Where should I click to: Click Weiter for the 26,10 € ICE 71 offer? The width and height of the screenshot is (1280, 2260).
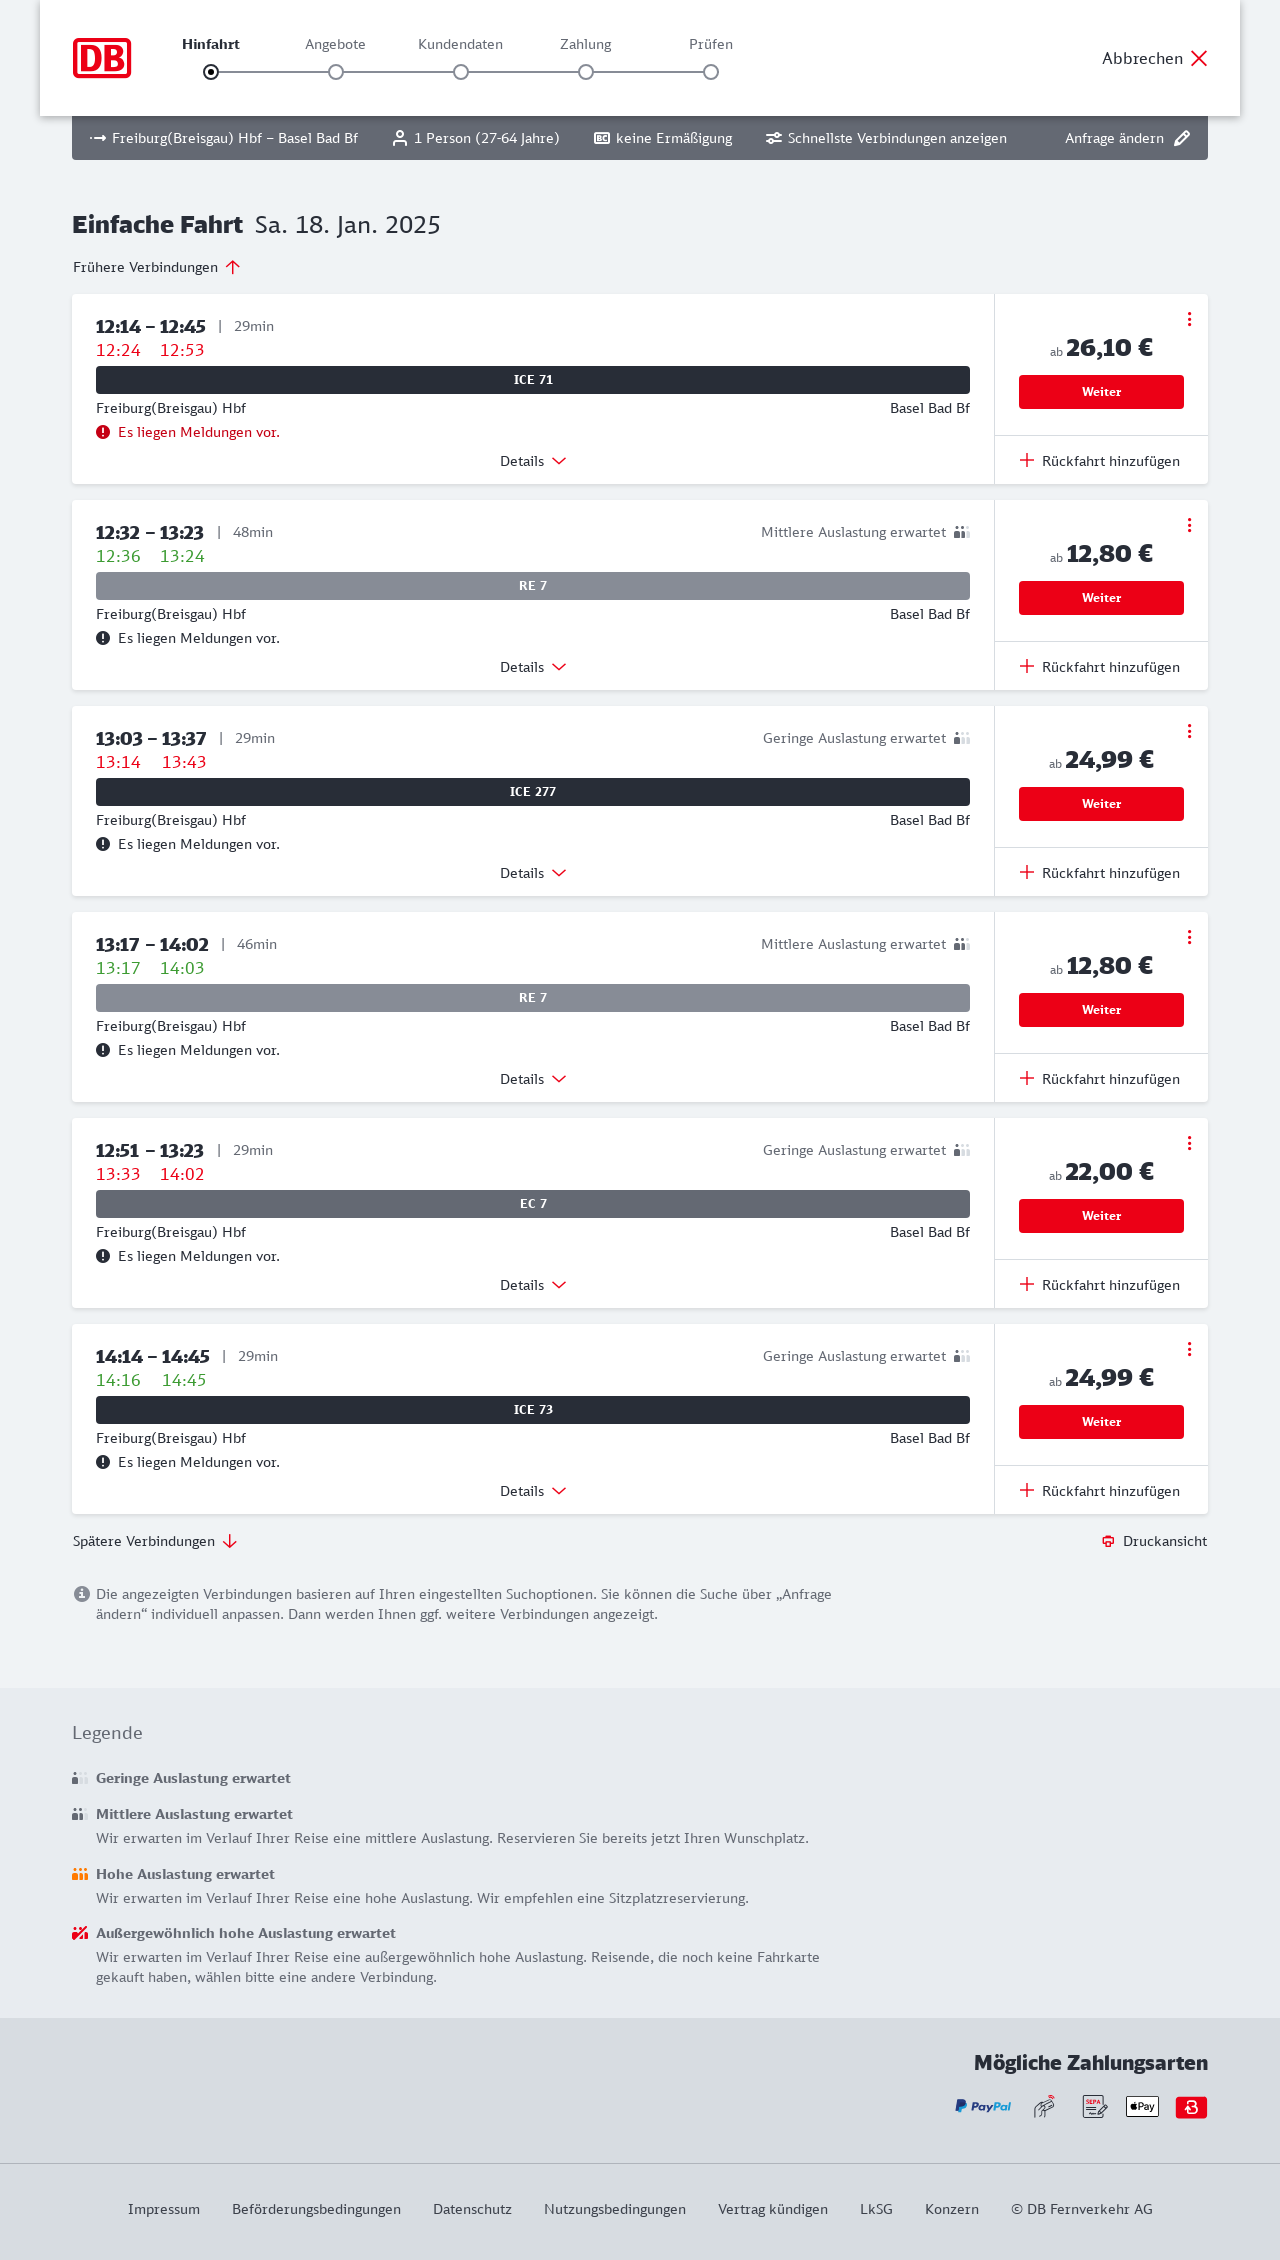click(x=1101, y=392)
